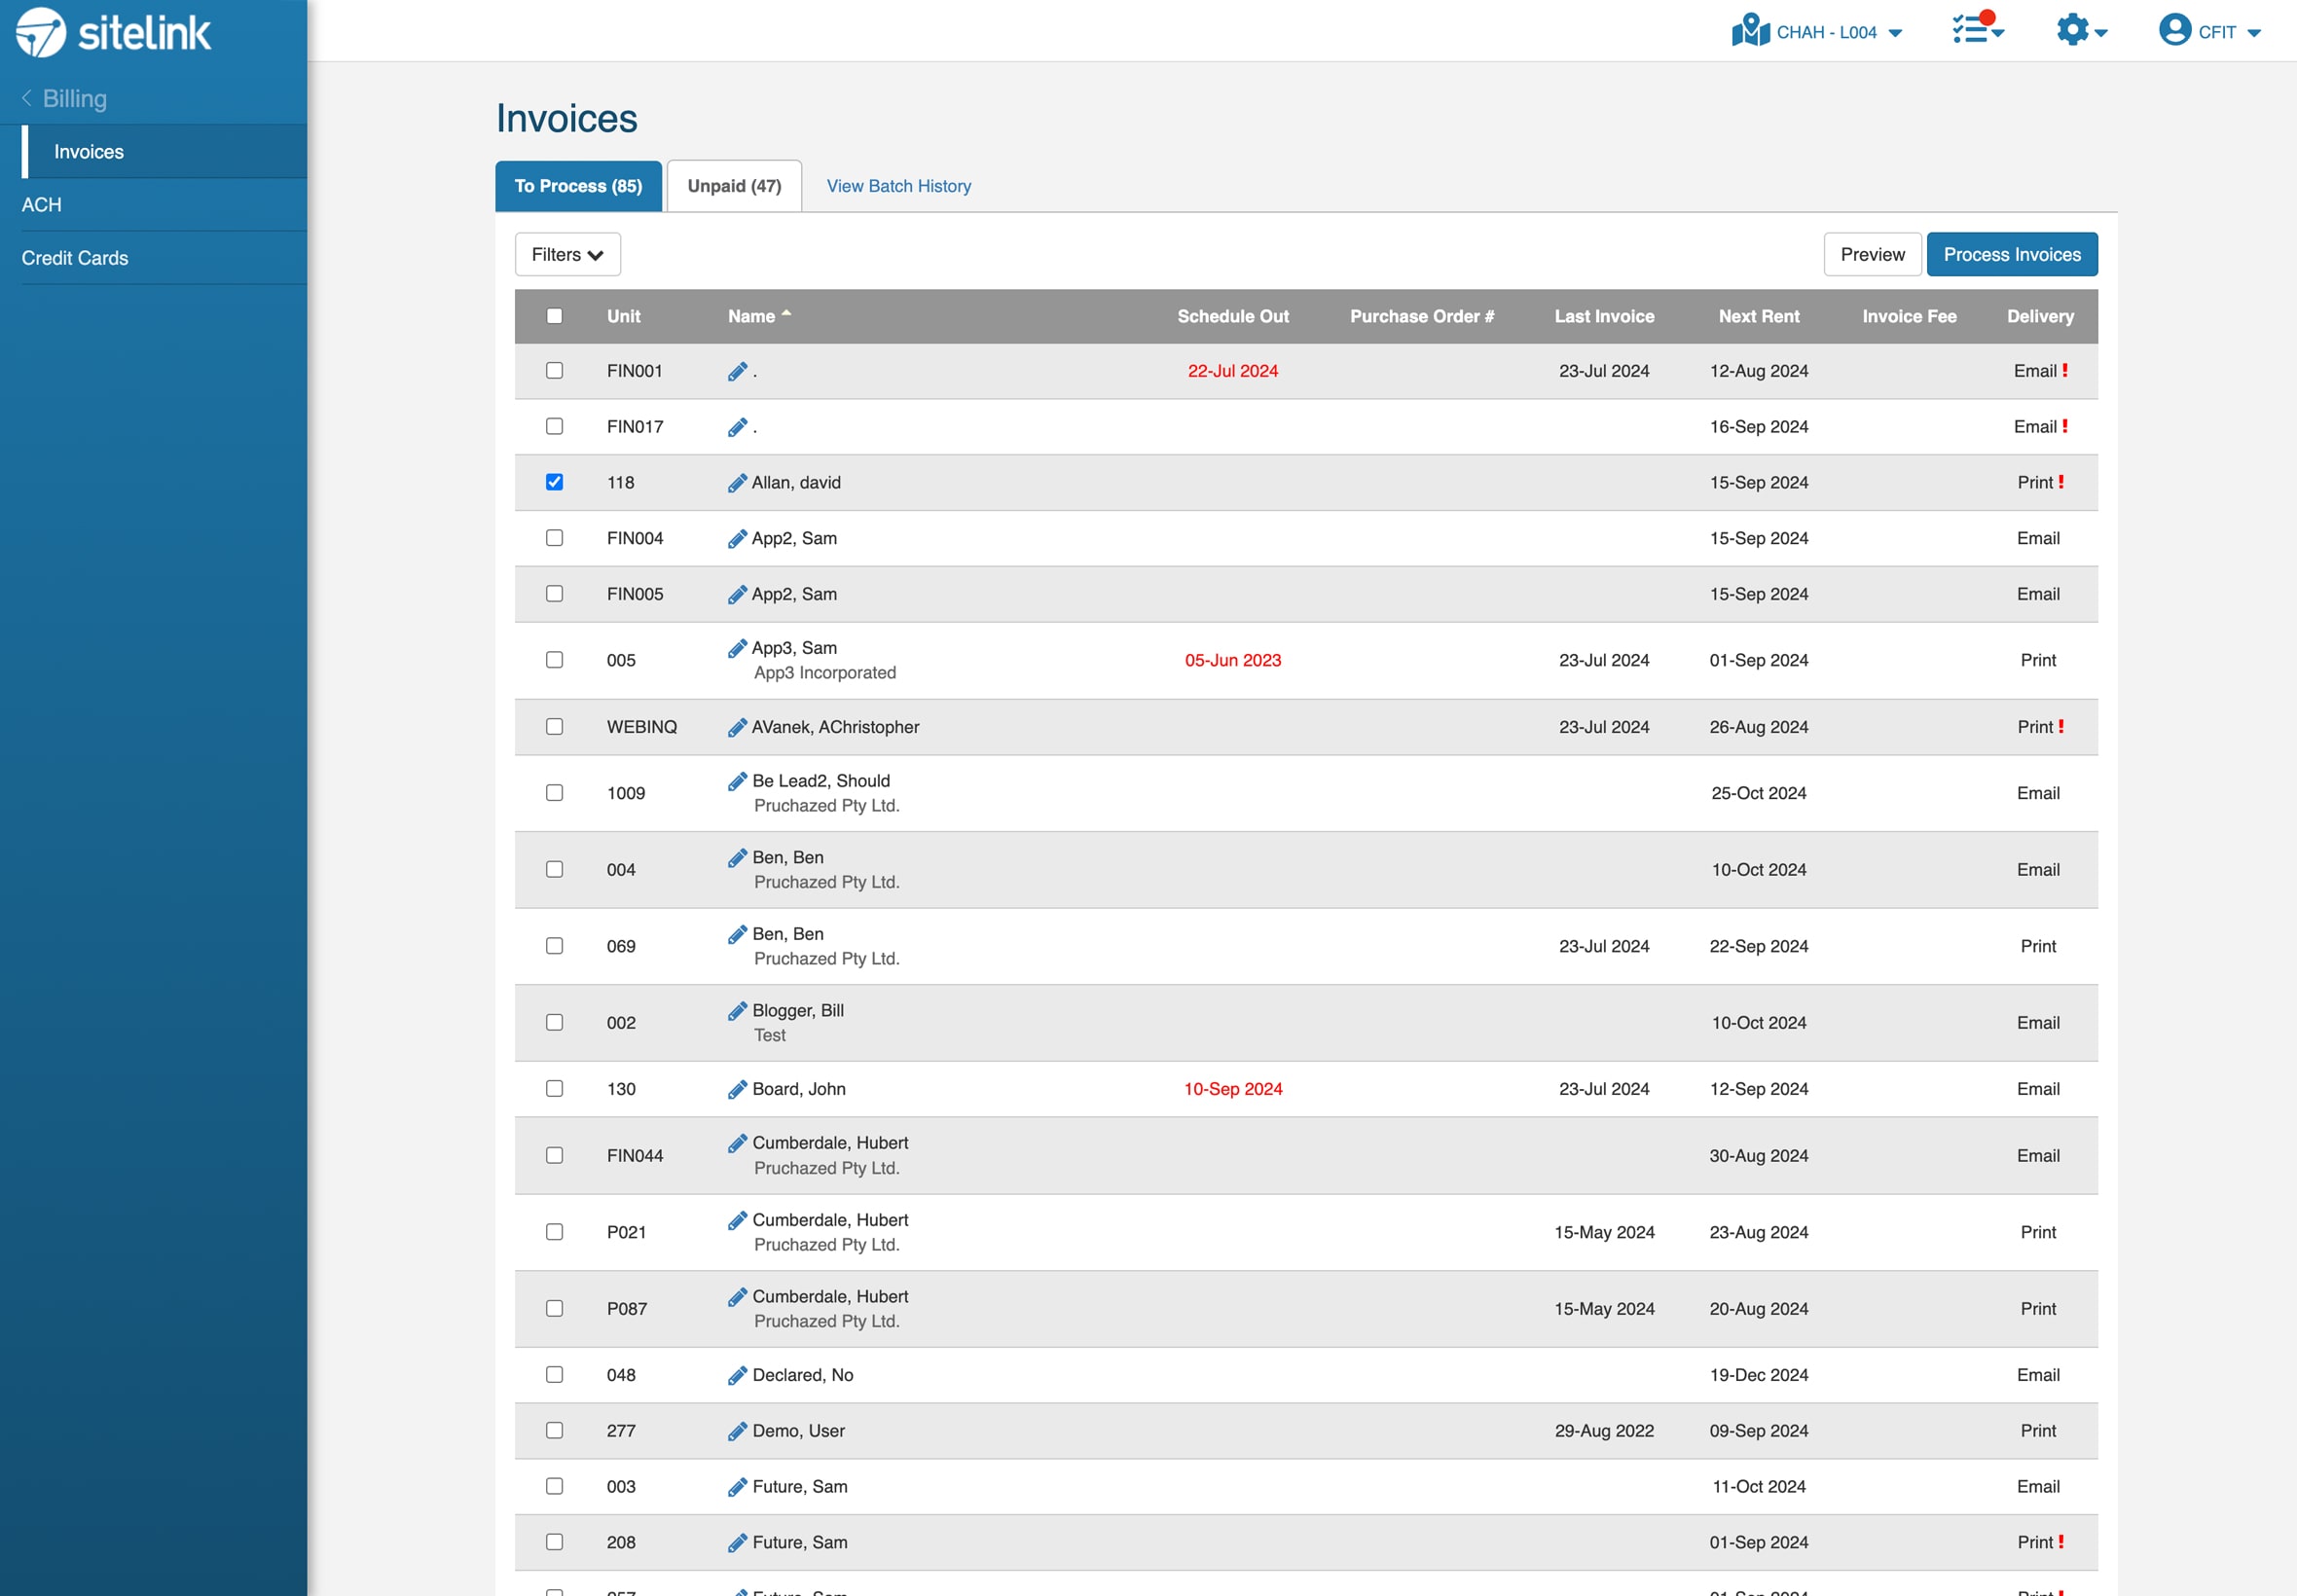Go back via the Billing chevron
The width and height of the screenshot is (2297, 1596).
tap(27, 98)
